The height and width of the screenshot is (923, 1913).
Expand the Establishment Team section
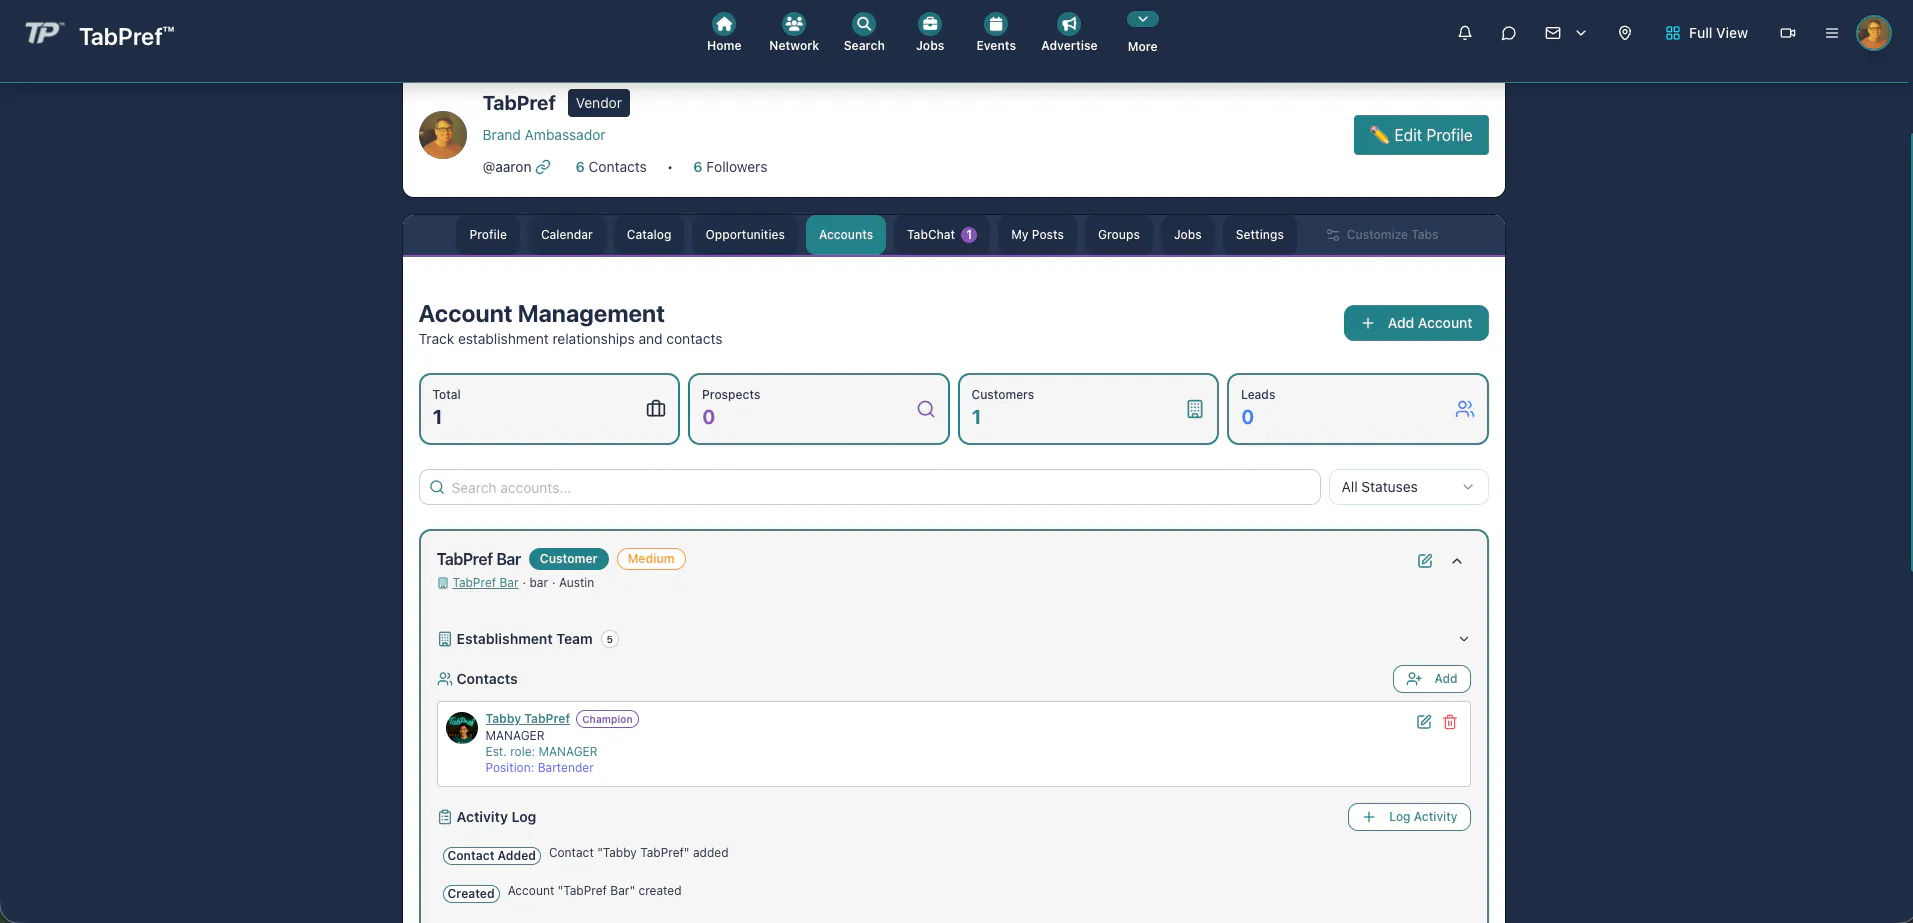pyautogui.click(x=1464, y=639)
